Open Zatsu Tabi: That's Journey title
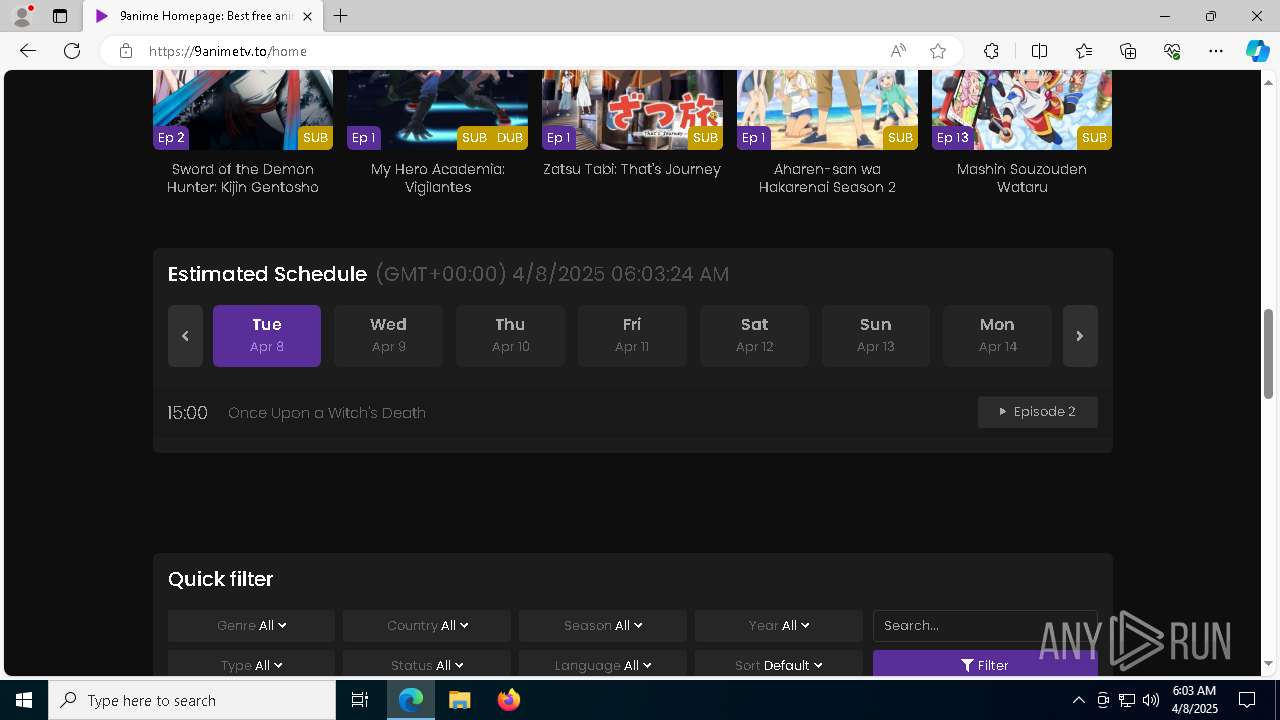 click(x=632, y=169)
